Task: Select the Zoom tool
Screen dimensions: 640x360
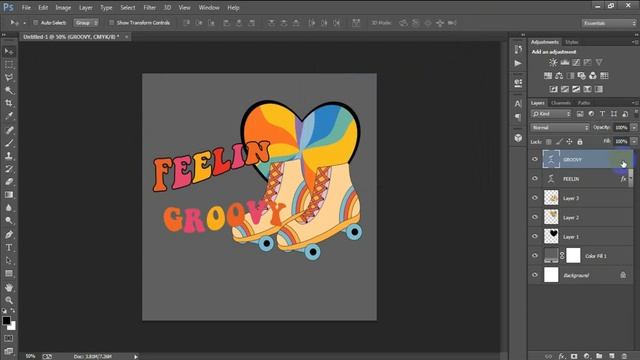Action: point(9,301)
